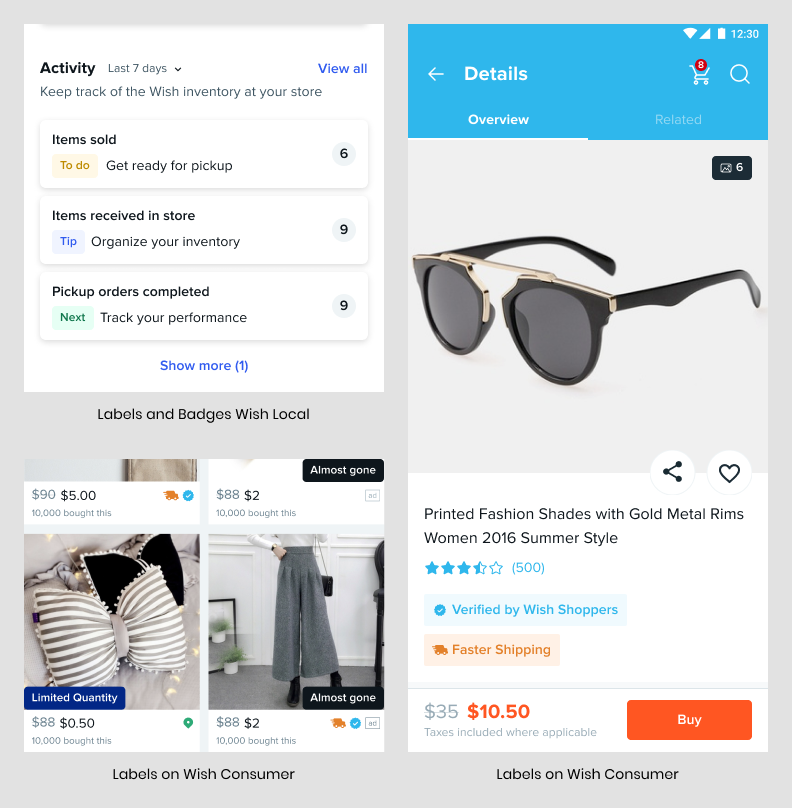Screen dimensions: 792x808
Task: Open the image gallery count badge
Action: click(x=732, y=167)
